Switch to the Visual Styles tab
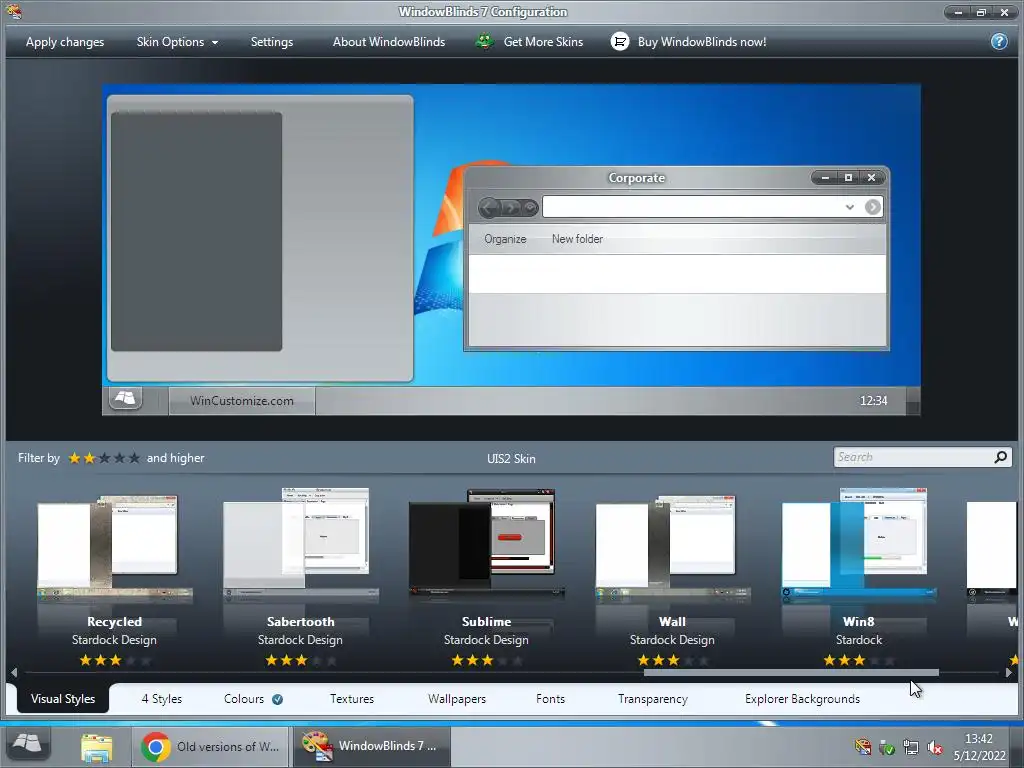The height and width of the screenshot is (768, 1024). coord(63,699)
